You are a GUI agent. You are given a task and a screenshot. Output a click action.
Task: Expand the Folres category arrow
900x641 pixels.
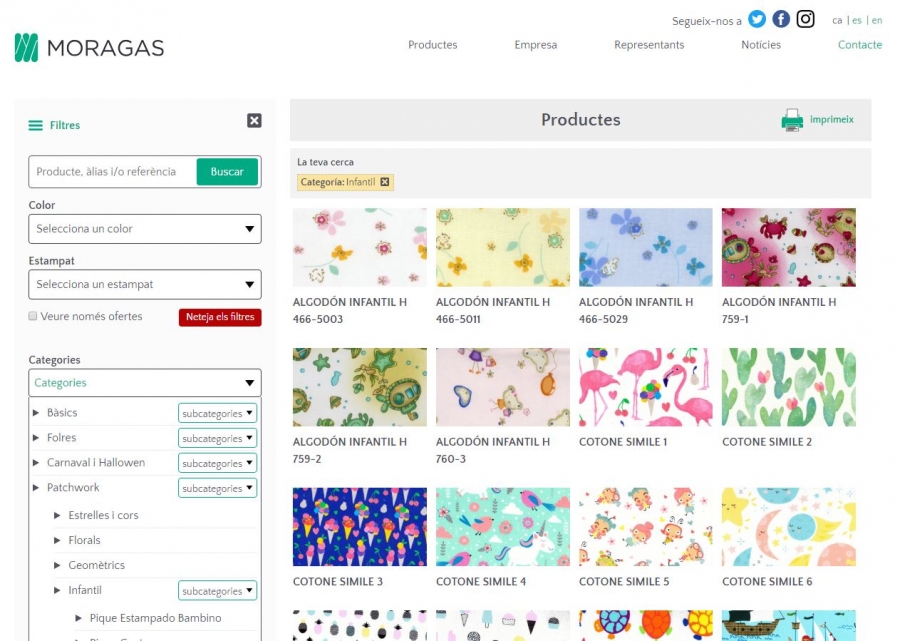tap(36, 438)
